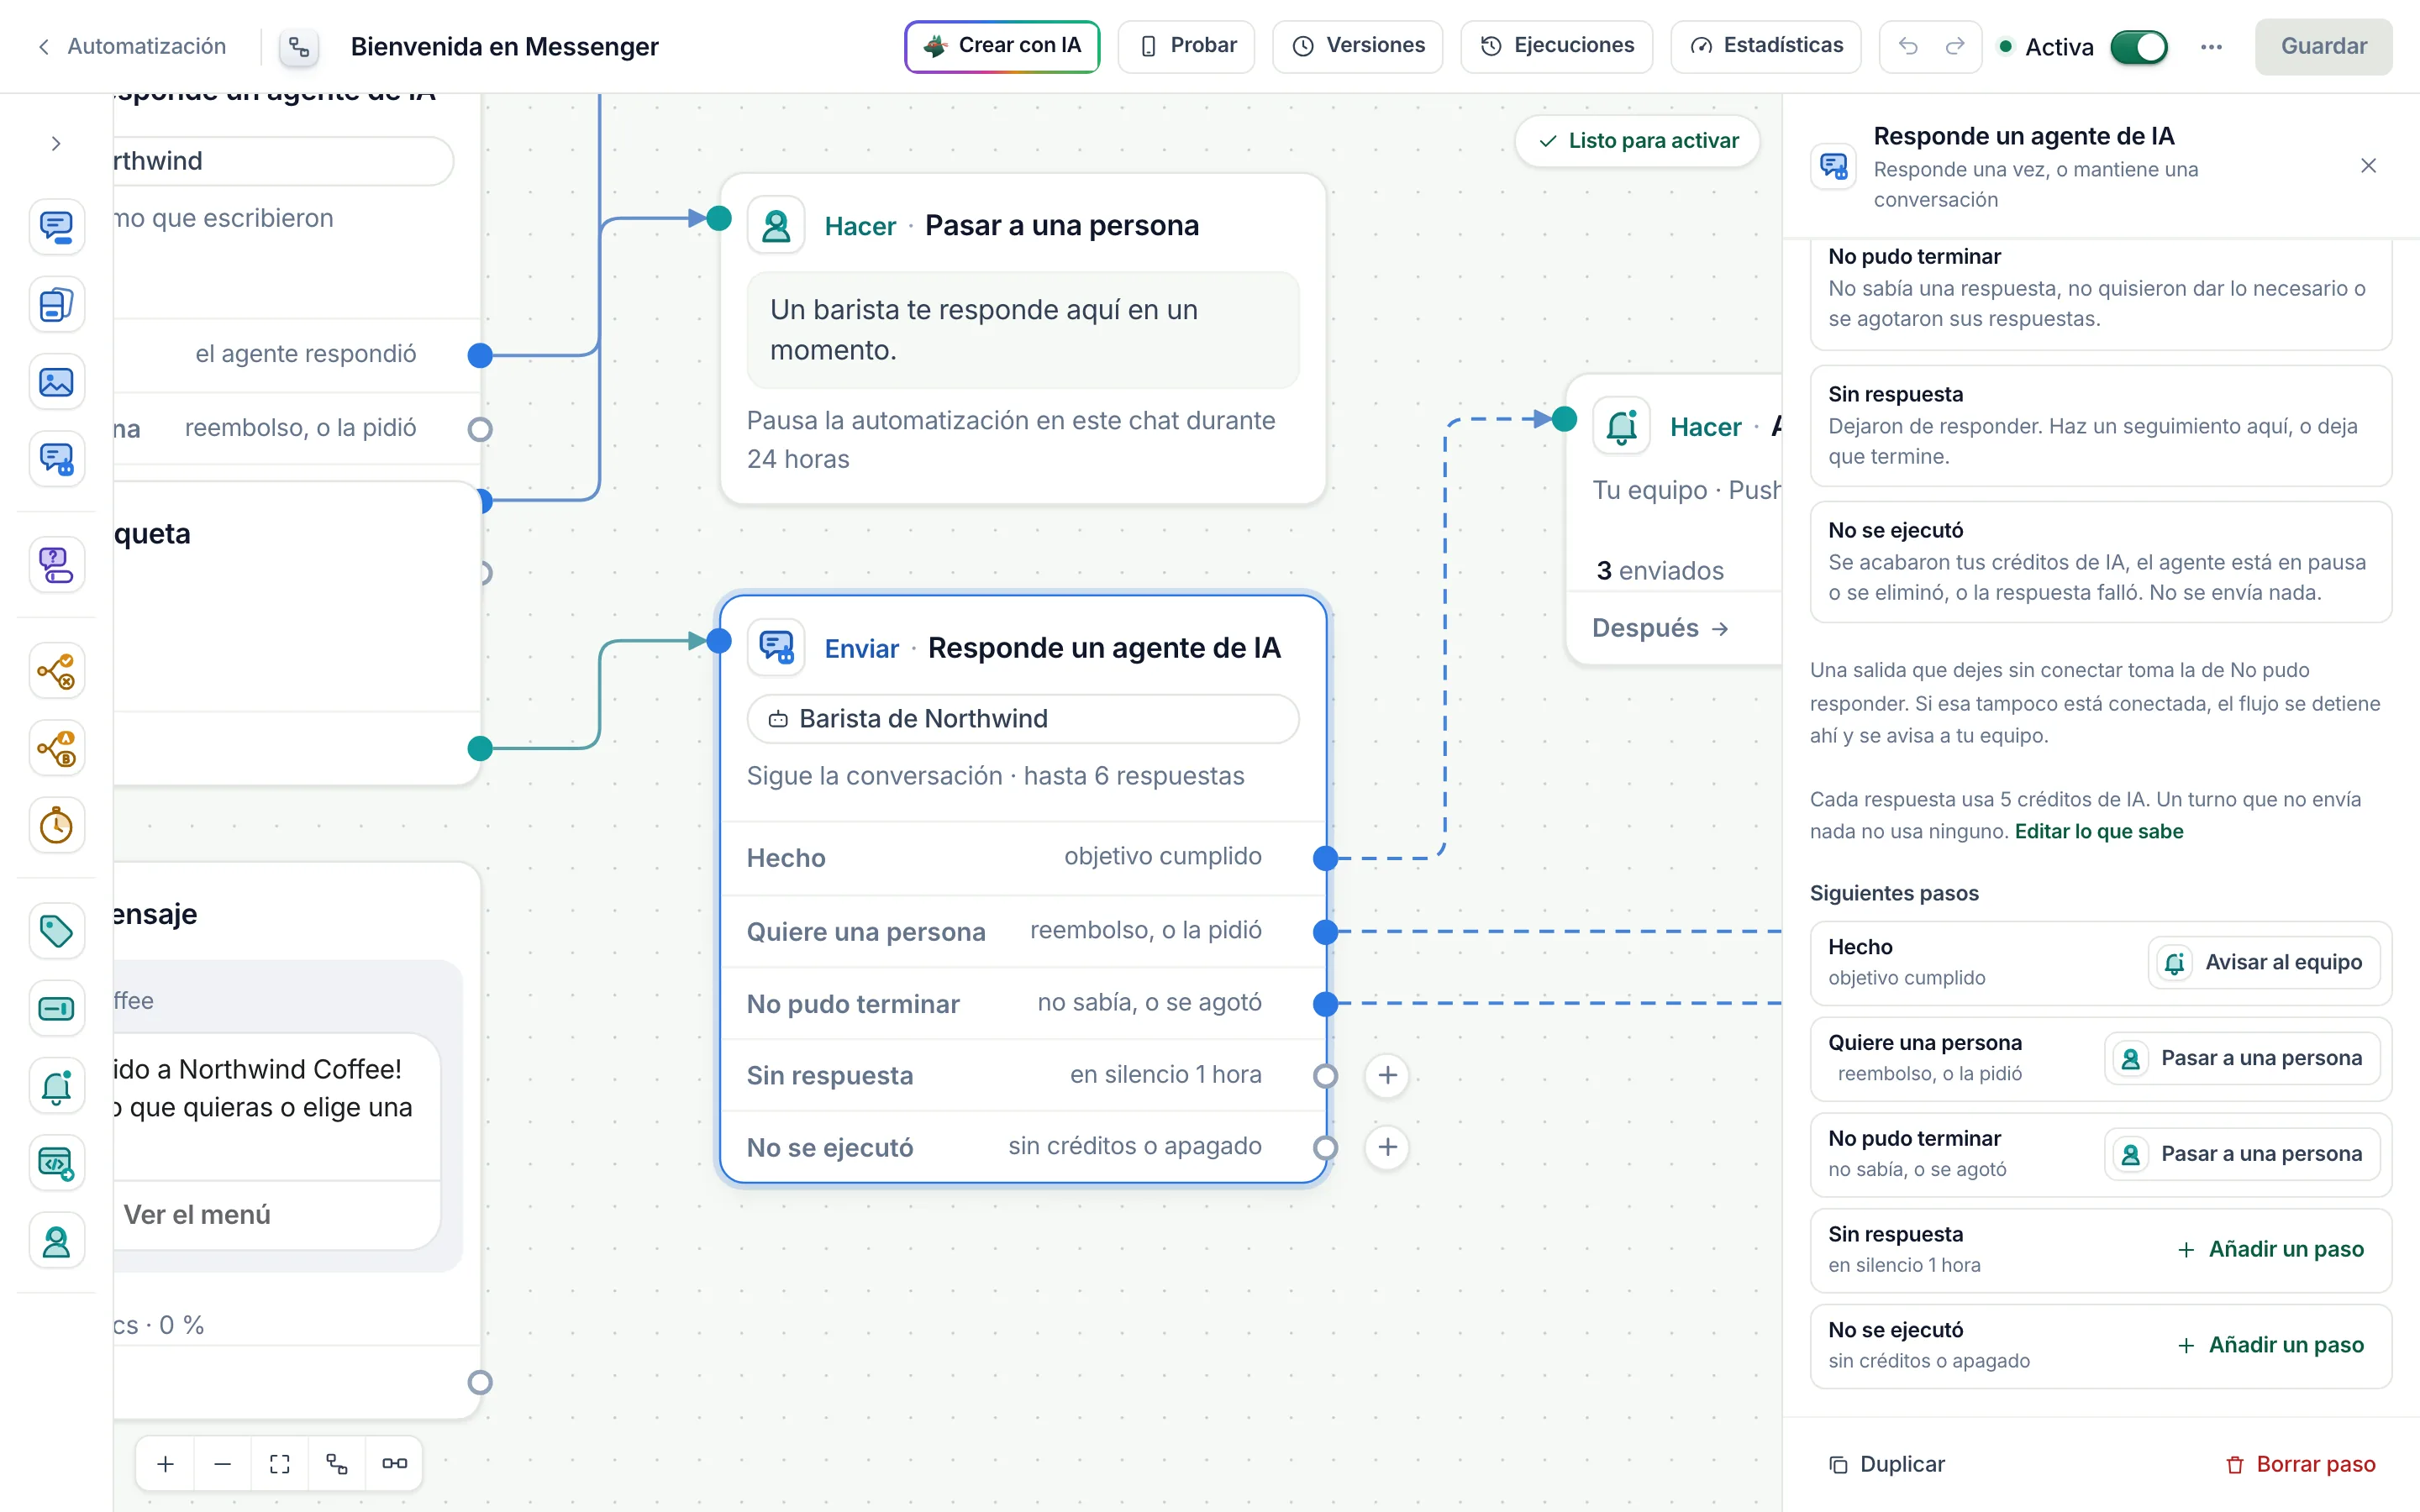This screenshot has width=2420, height=1512.
Task: Select the send message step icon in sidebar
Action: (56, 227)
